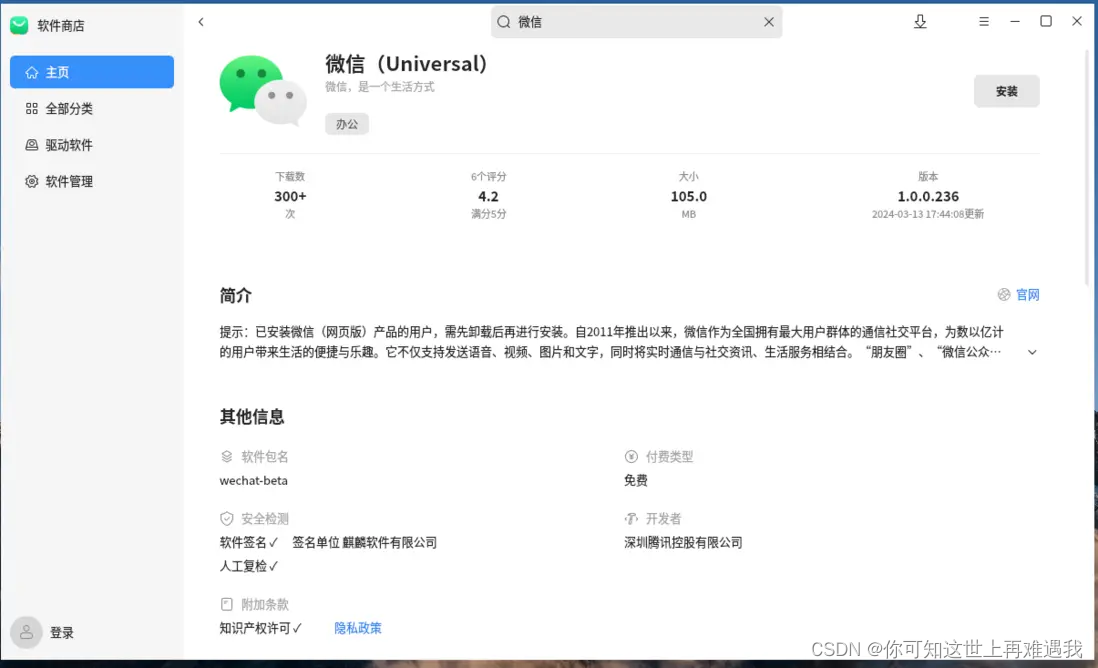Click the 300+ download count
The image size is (1098, 668).
point(290,197)
